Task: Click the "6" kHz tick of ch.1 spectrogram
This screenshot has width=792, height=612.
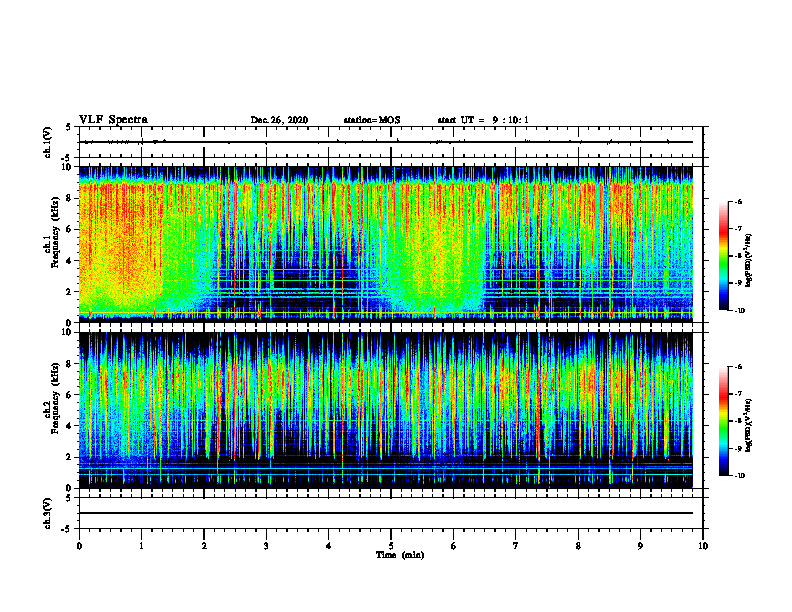Action: tap(70, 229)
